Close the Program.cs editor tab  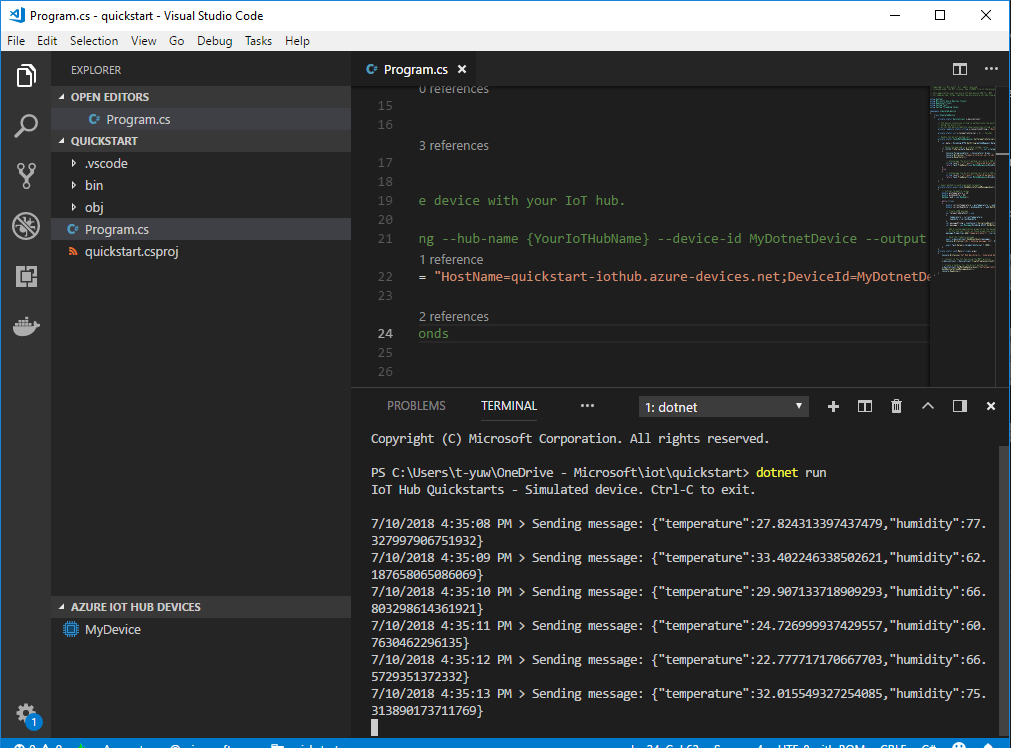click(462, 69)
